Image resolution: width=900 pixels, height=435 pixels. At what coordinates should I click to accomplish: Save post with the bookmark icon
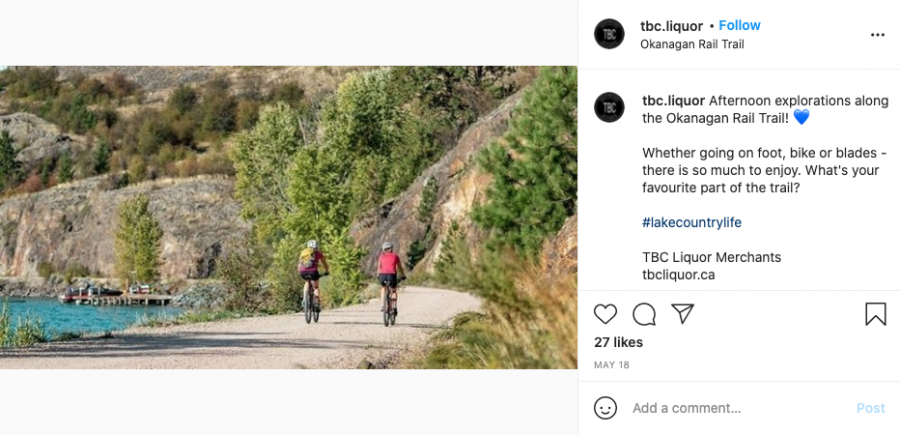875,314
